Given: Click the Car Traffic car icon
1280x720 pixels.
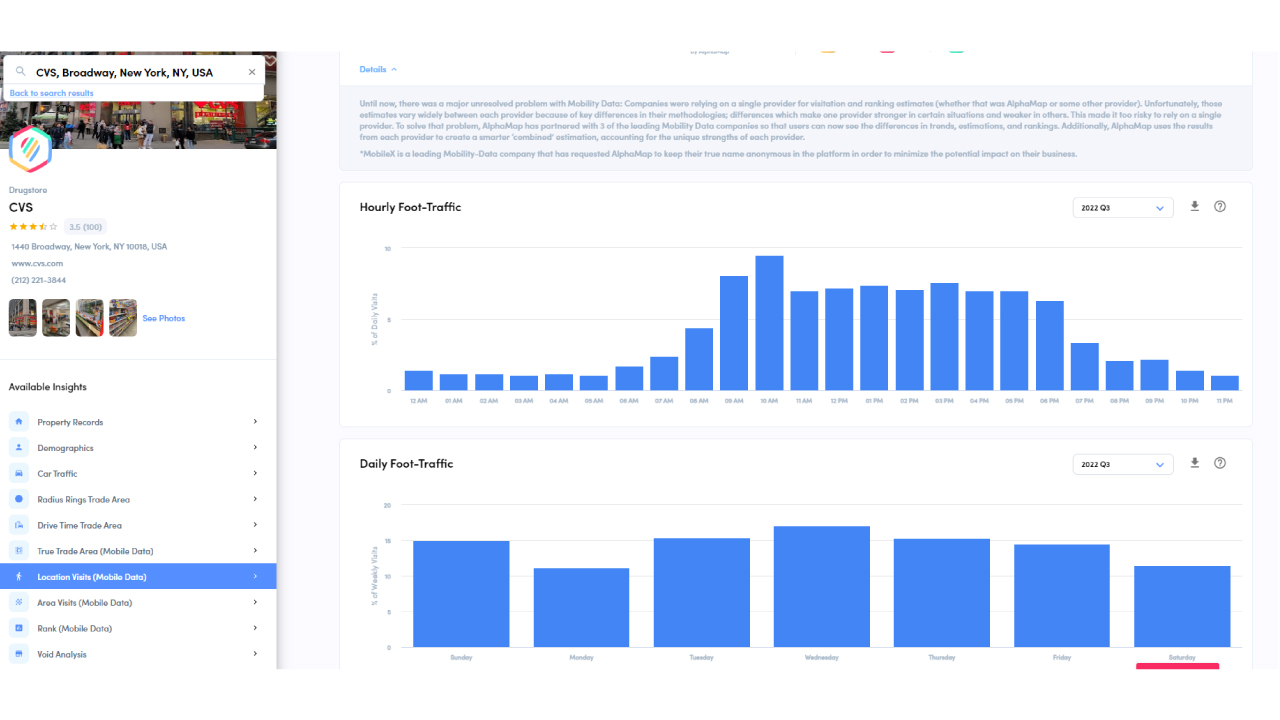Looking at the screenshot, I should tap(19, 473).
